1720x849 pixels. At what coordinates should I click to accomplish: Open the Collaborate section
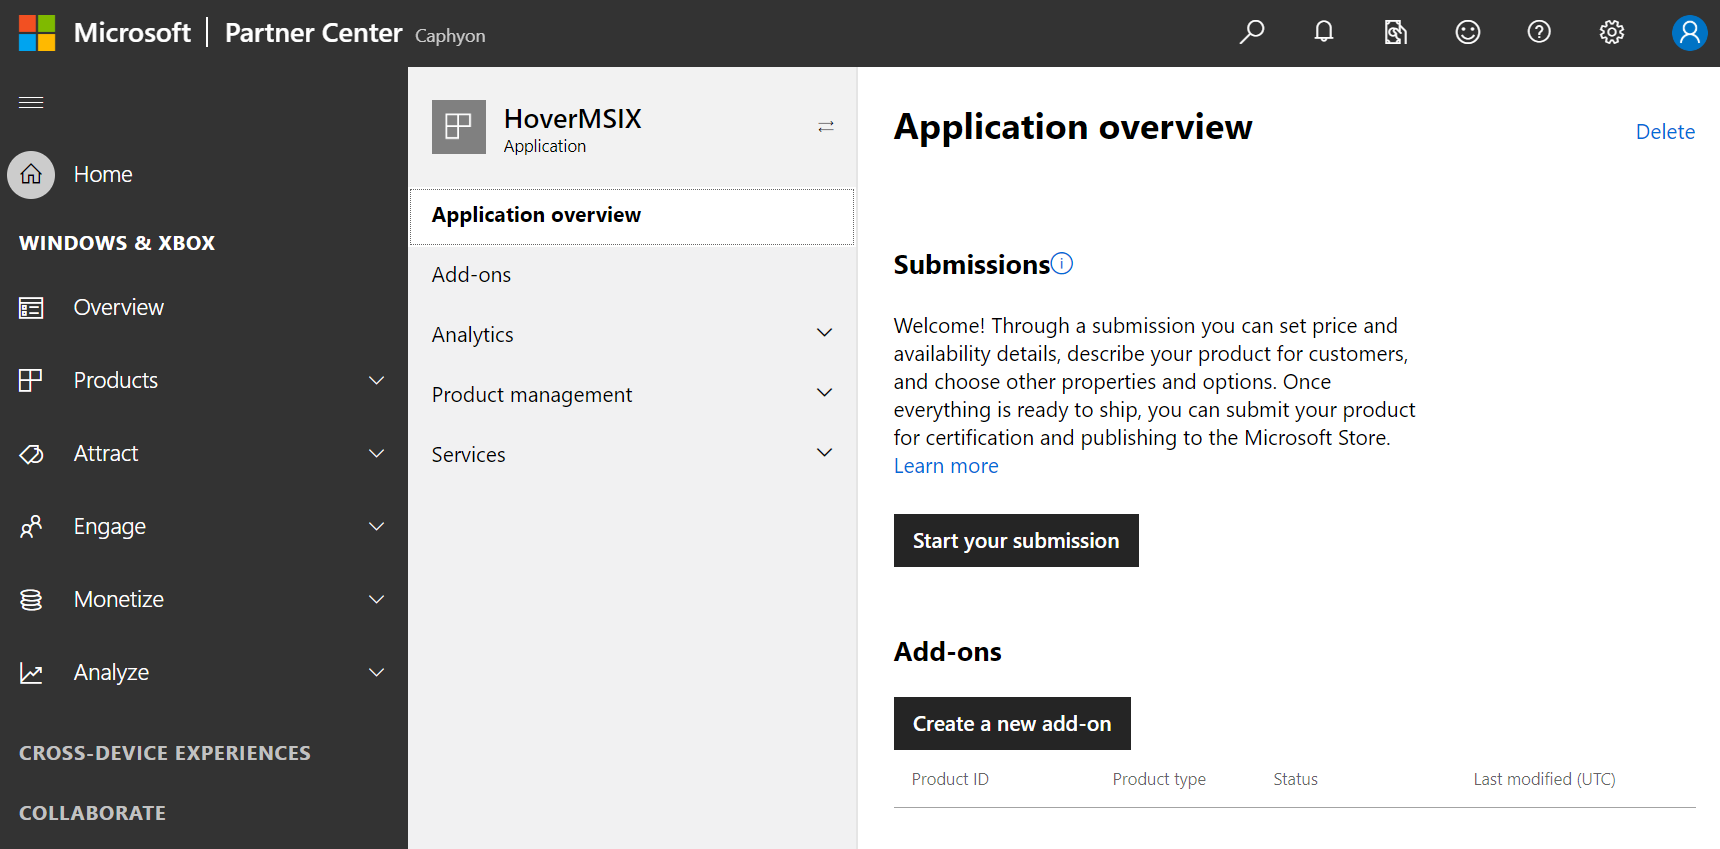coord(93,813)
